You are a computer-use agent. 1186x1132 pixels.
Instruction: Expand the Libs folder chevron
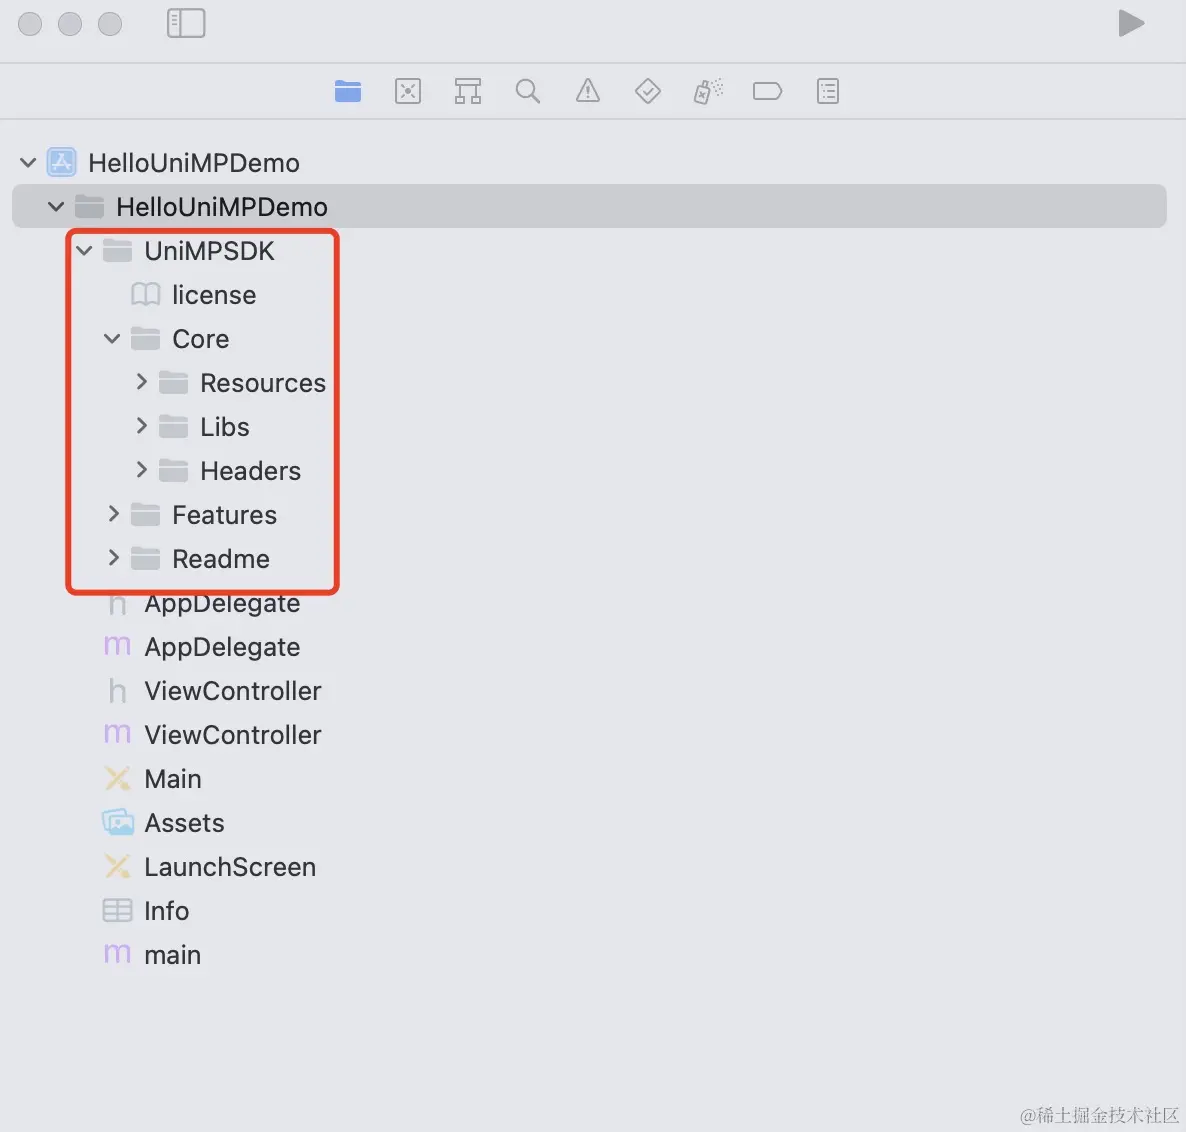tap(141, 426)
